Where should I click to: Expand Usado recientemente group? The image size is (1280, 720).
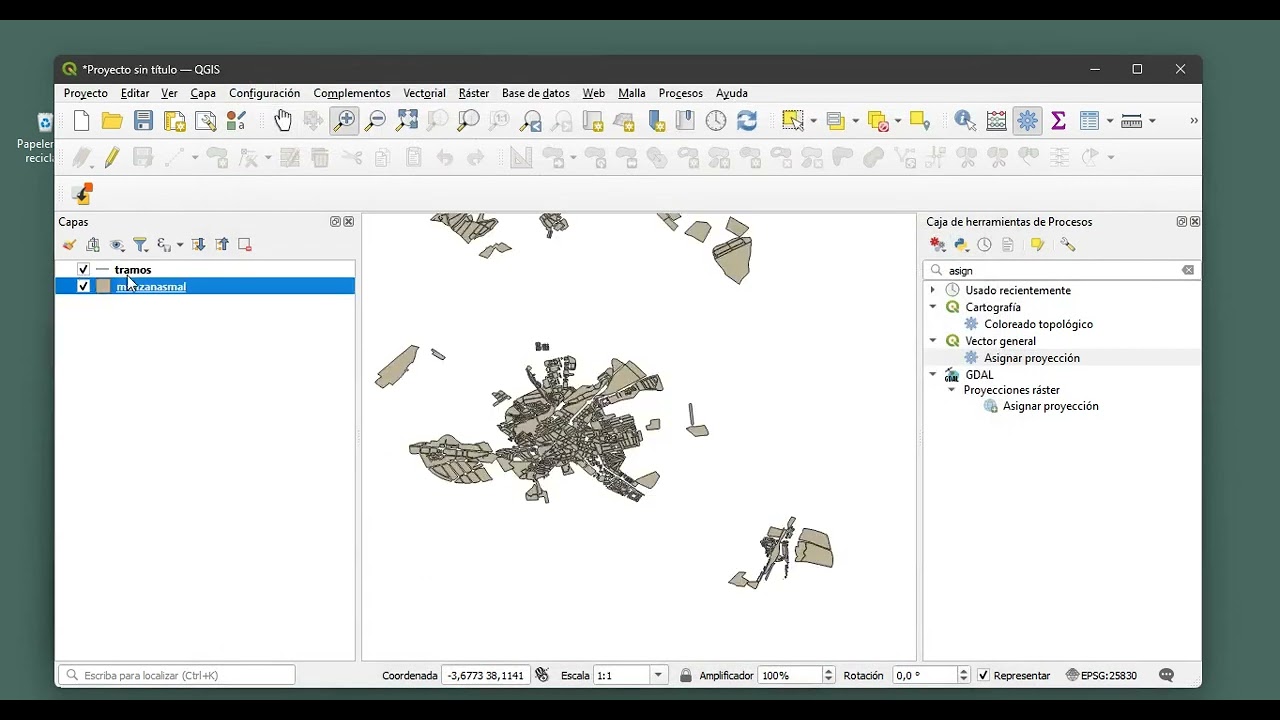coord(933,290)
